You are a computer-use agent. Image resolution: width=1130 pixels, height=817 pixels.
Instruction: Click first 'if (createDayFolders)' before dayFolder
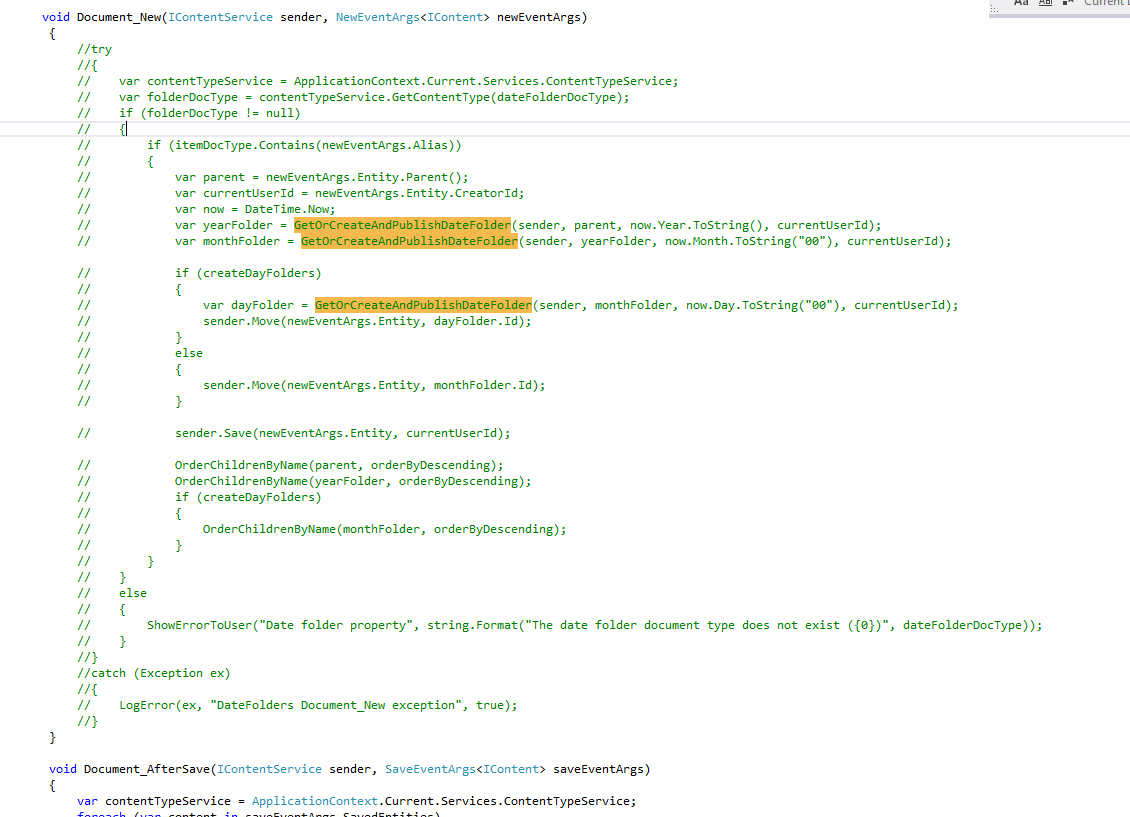pos(248,273)
